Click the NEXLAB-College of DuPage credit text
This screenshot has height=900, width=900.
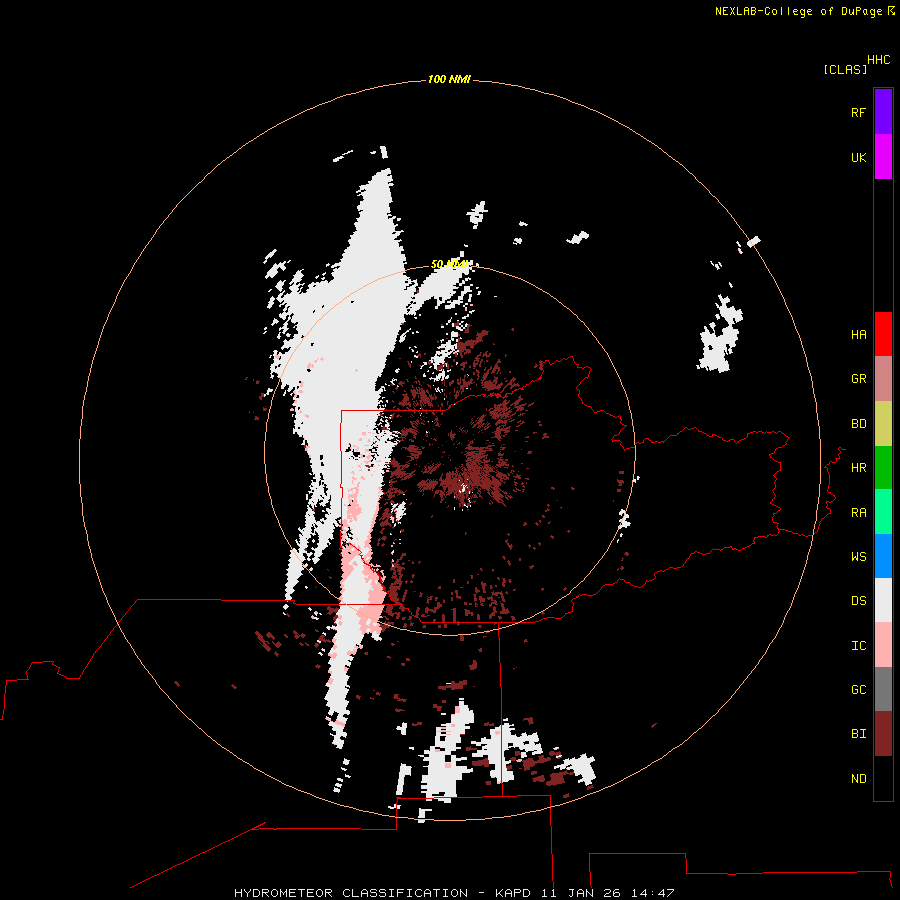coord(798,11)
